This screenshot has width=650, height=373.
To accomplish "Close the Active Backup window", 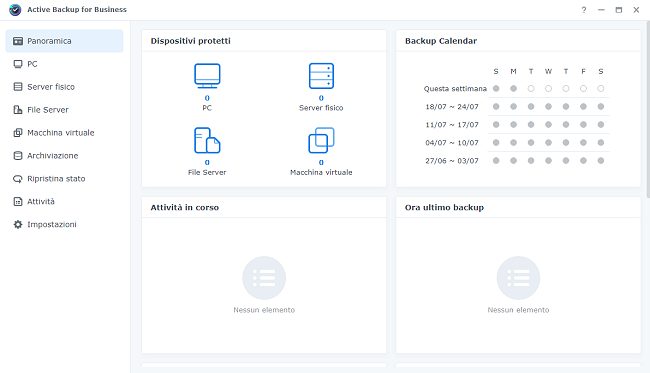I will pos(636,10).
